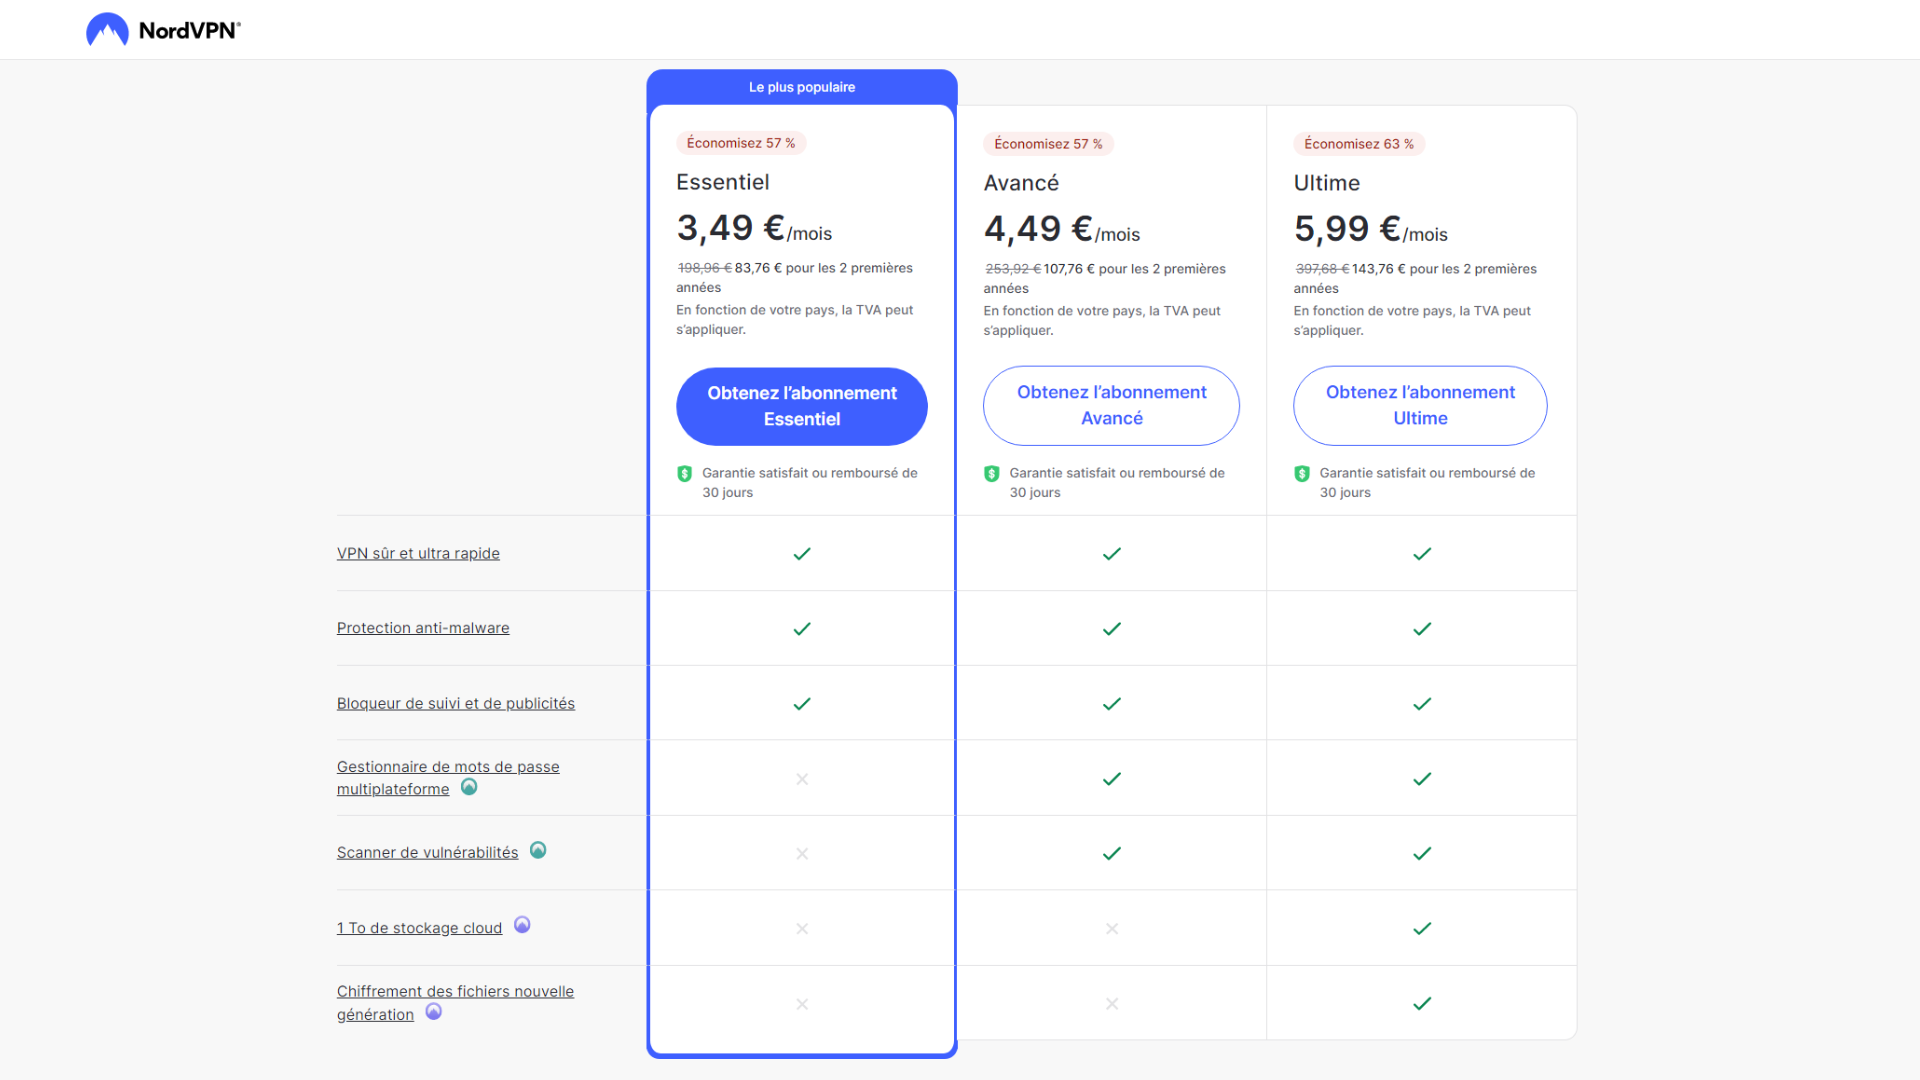Click Obtenez l'abonnement Avancé button
This screenshot has width=1920, height=1080.
click(1112, 406)
